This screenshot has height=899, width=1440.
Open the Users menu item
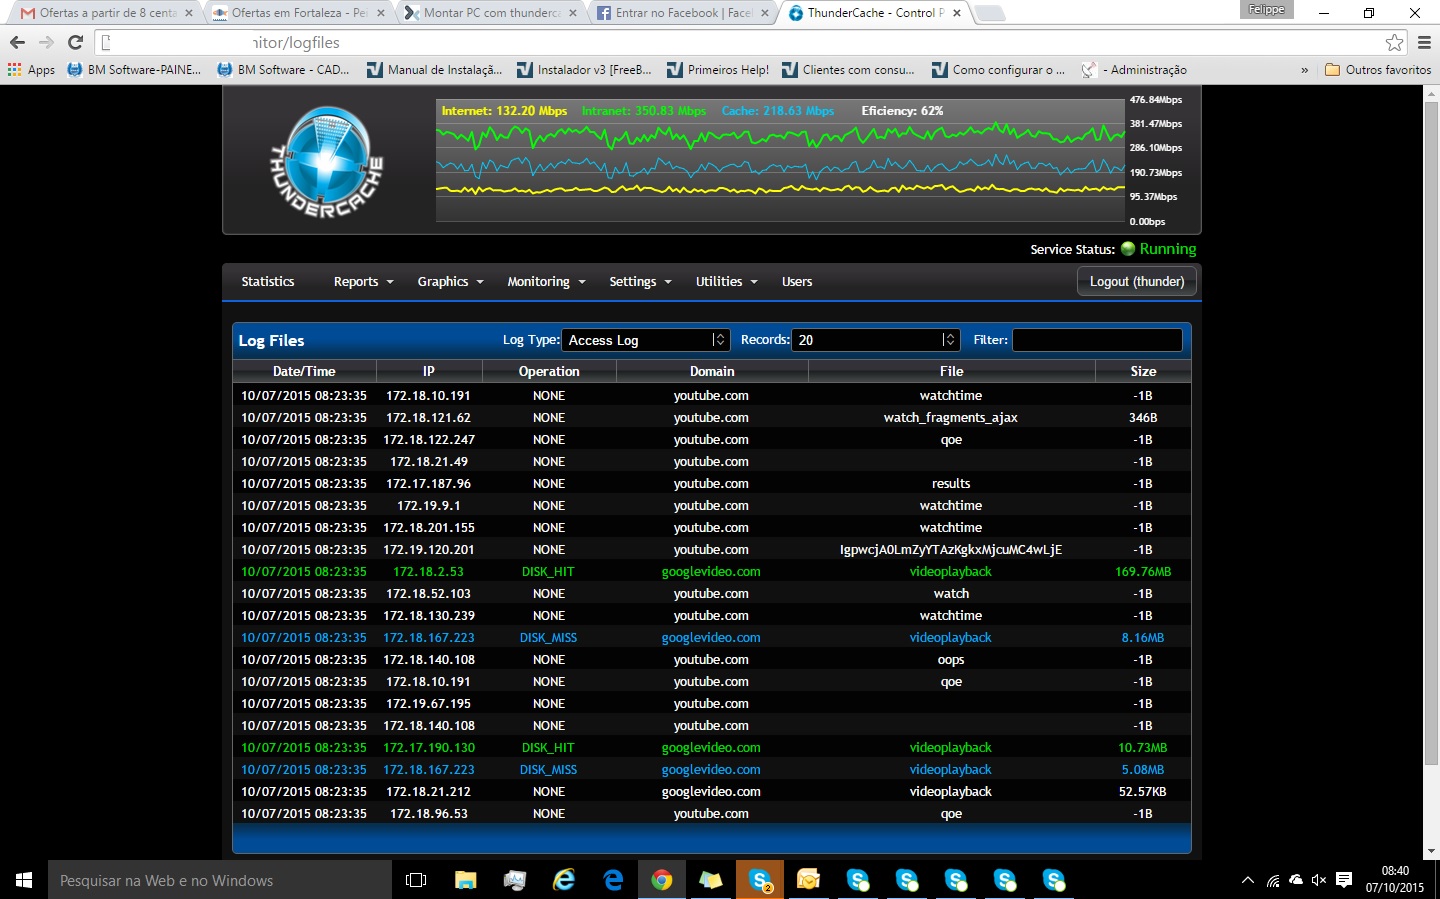click(x=797, y=282)
